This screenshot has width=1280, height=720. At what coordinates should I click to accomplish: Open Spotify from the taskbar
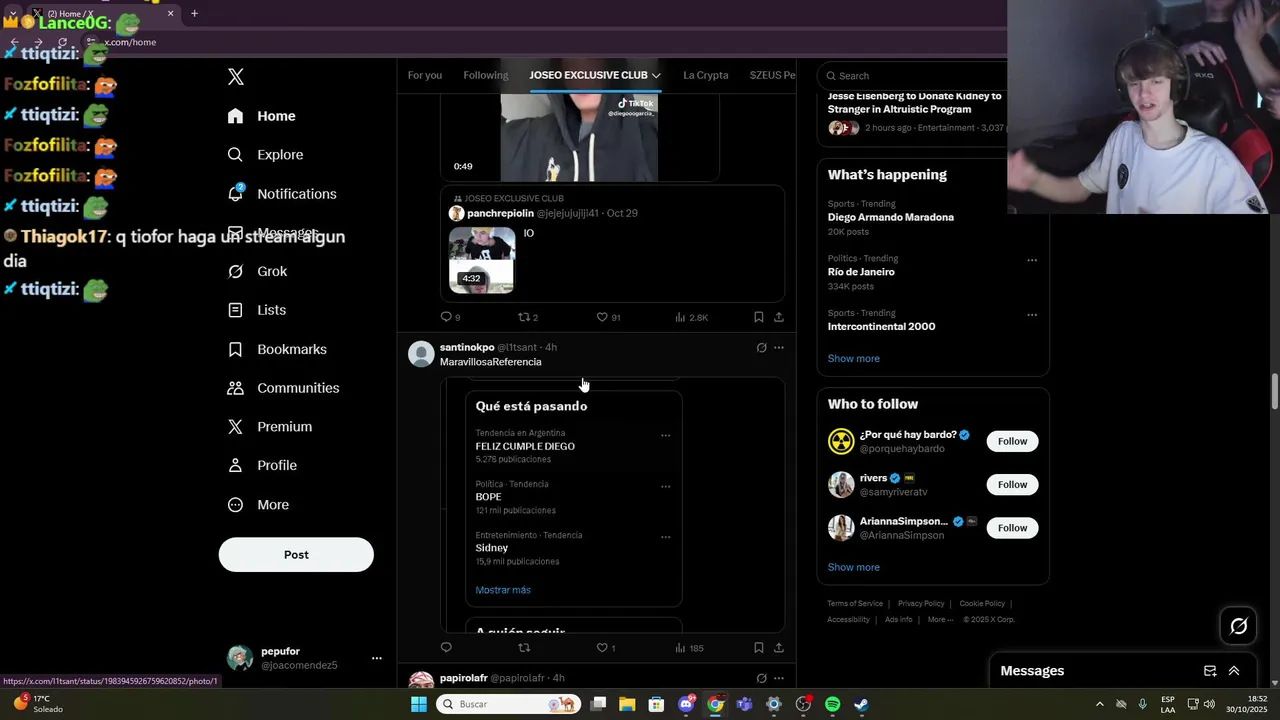click(832, 704)
